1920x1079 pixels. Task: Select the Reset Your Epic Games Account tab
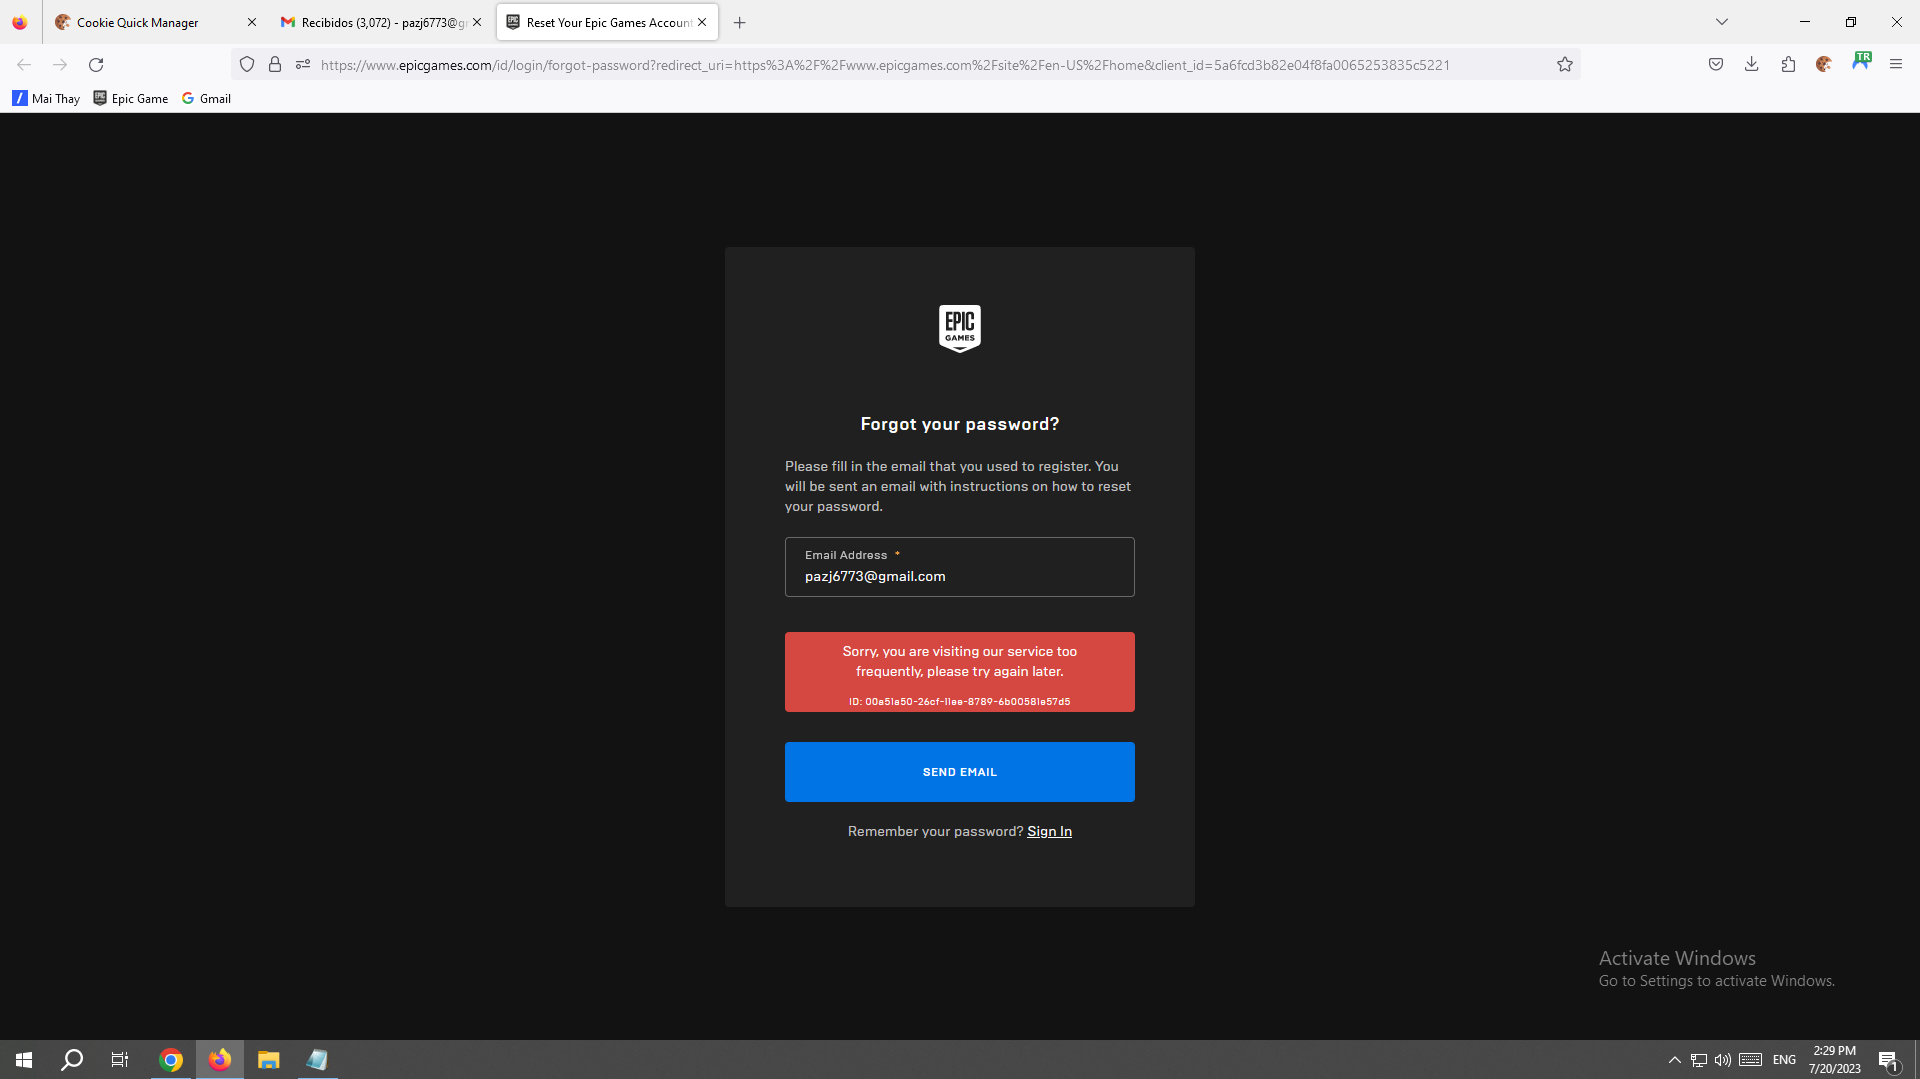[607, 22]
